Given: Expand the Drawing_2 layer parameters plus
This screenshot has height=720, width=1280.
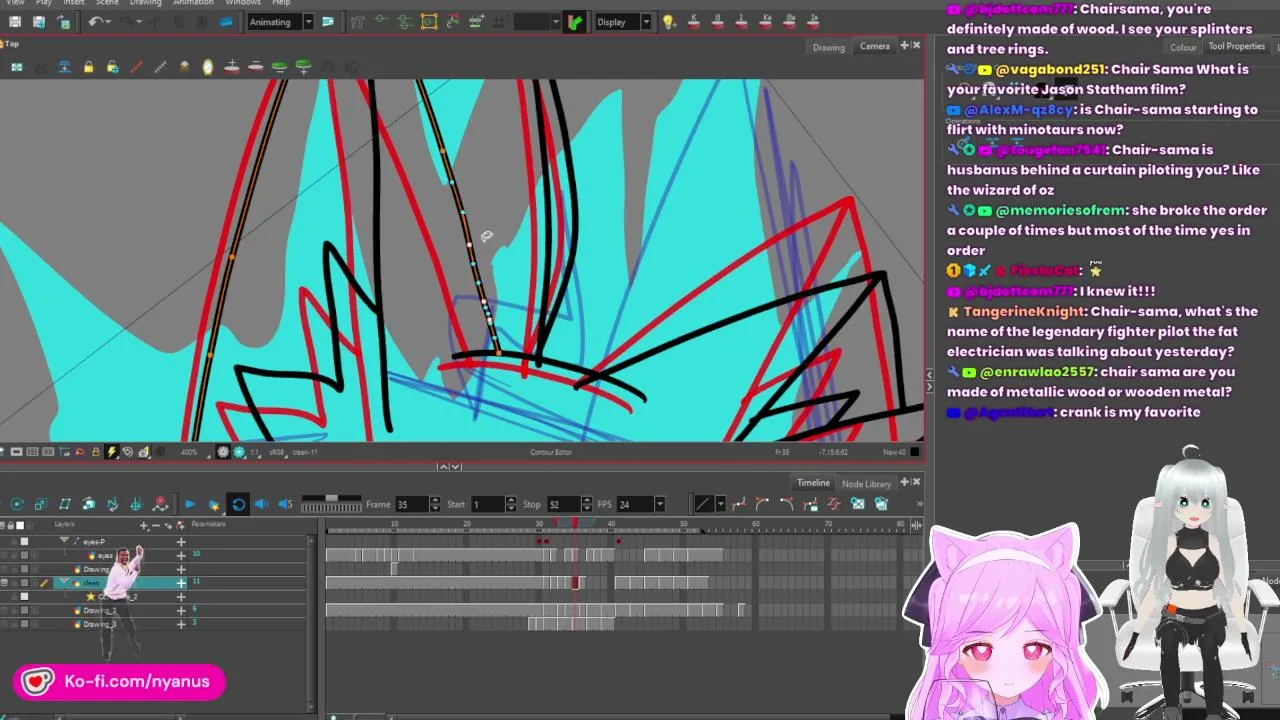Looking at the screenshot, I should click(181, 610).
